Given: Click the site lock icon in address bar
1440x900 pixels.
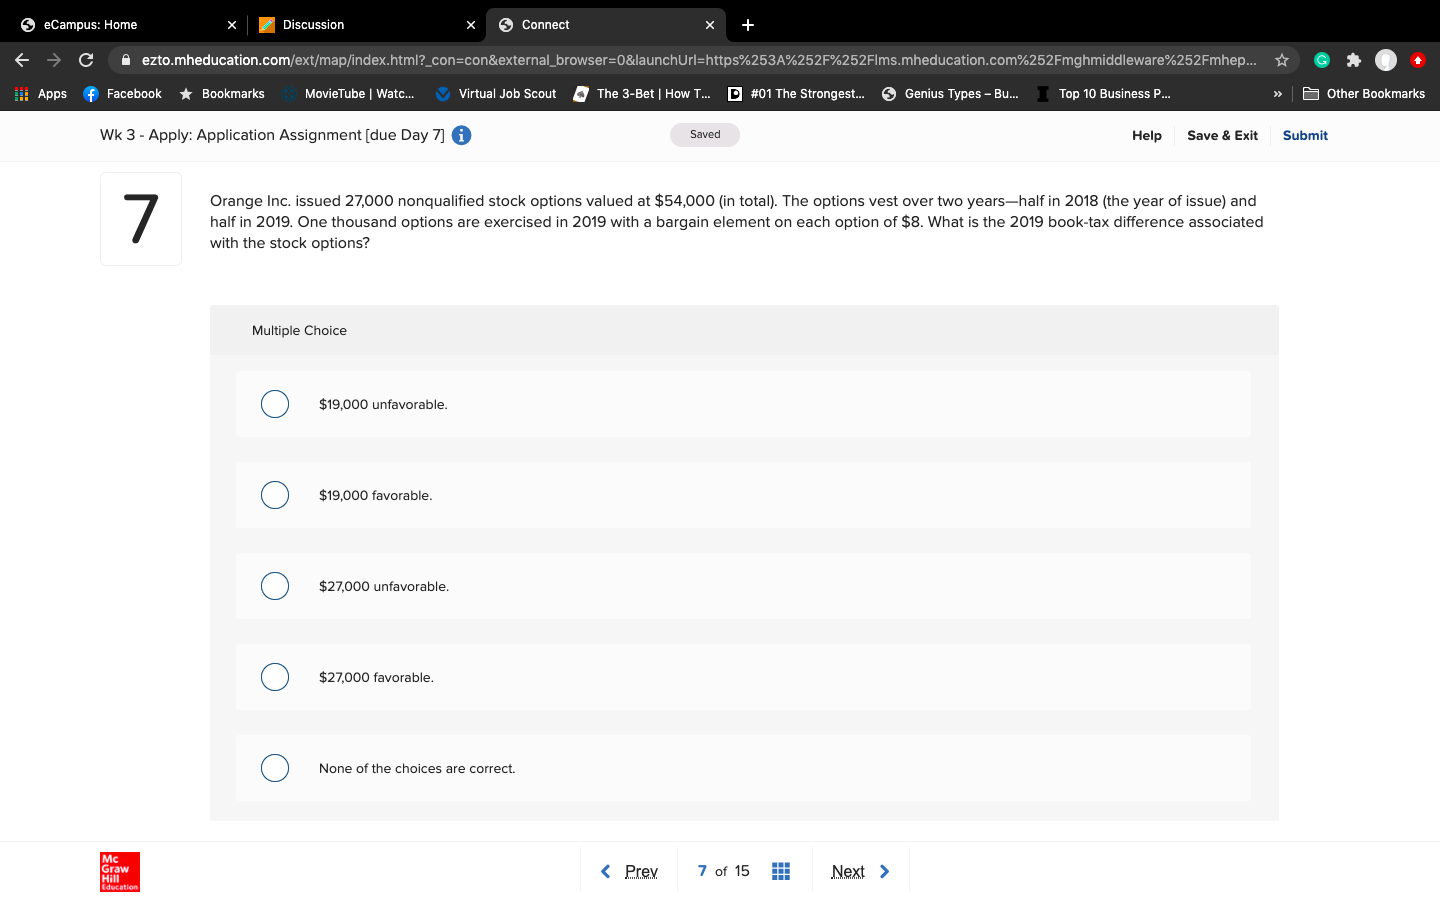Looking at the screenshot, I should 125,60.
